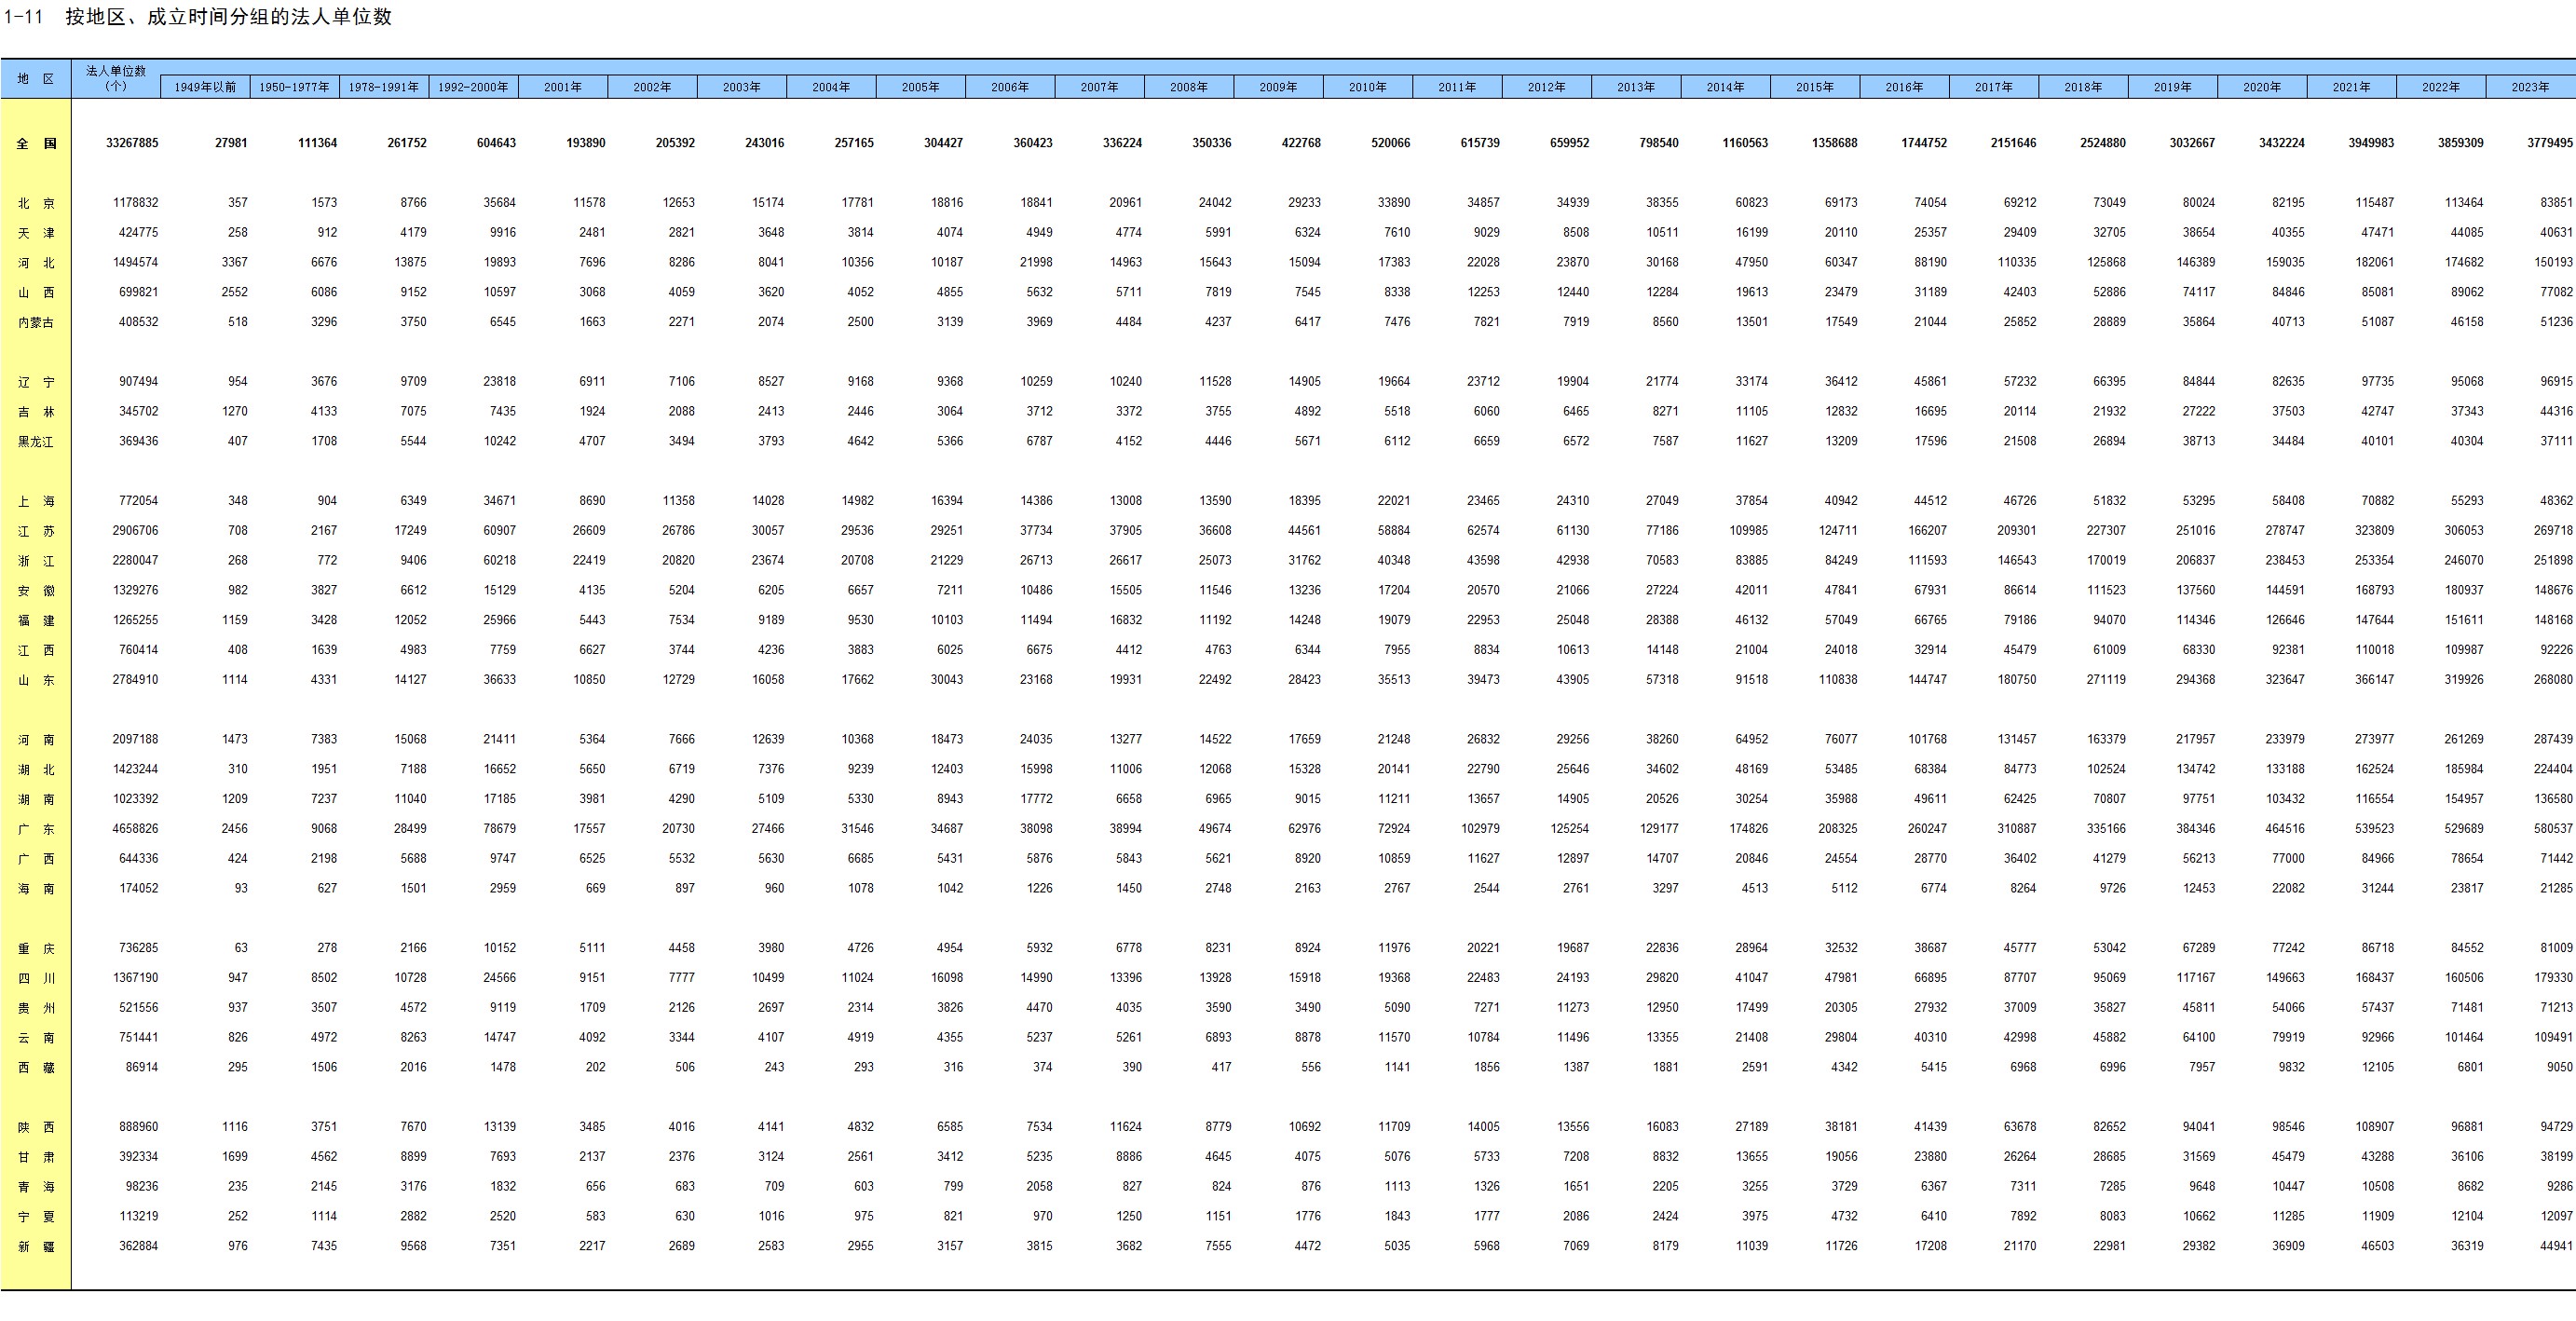Image resolution: width=2576 pixels, height=1321 pixels.
Task: Select the 1949年以前 column header
Action: [205, 87]
